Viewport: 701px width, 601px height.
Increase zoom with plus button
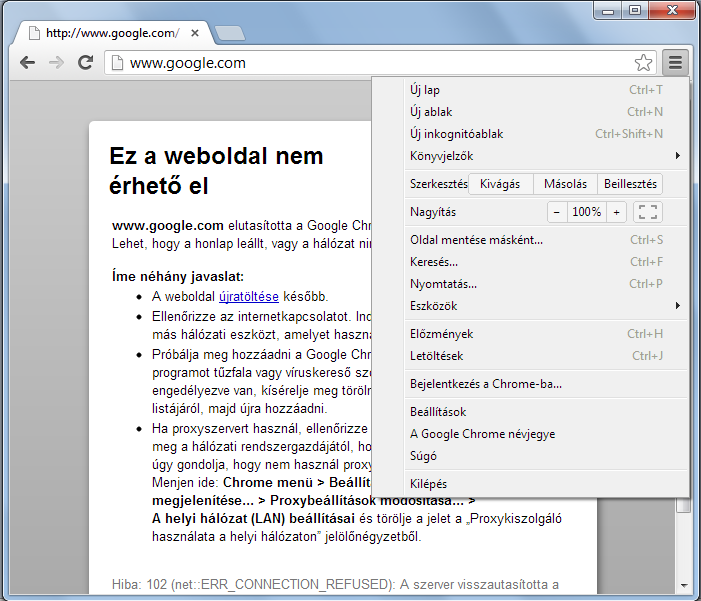pyautogui.click(x=617, y=212)
